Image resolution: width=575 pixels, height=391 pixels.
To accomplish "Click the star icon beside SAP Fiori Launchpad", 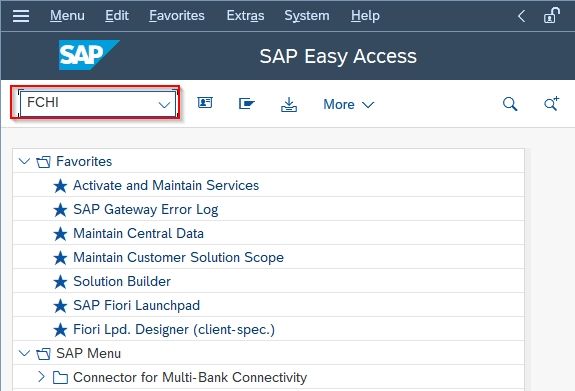I will (x=60, y=306).
